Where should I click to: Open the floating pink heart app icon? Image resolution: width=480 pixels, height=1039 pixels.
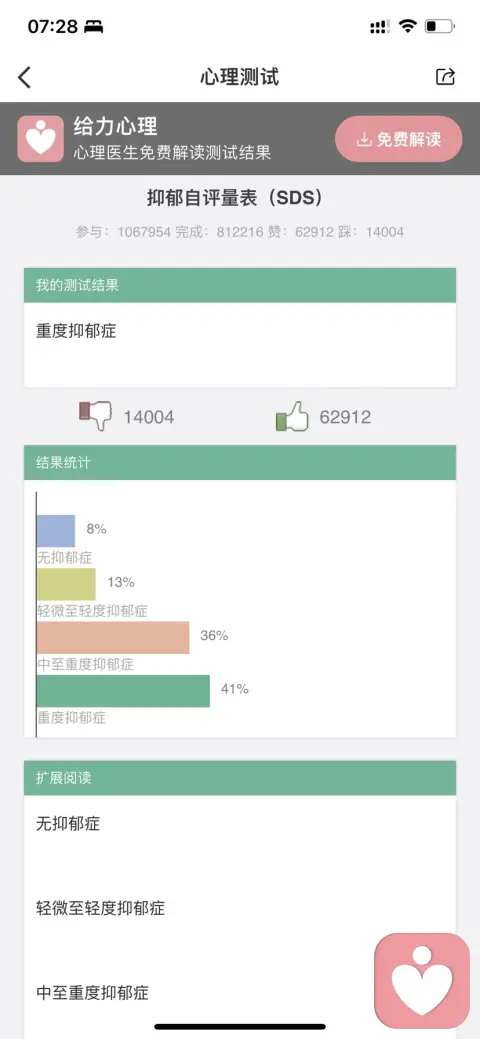[x=422, y=981]
